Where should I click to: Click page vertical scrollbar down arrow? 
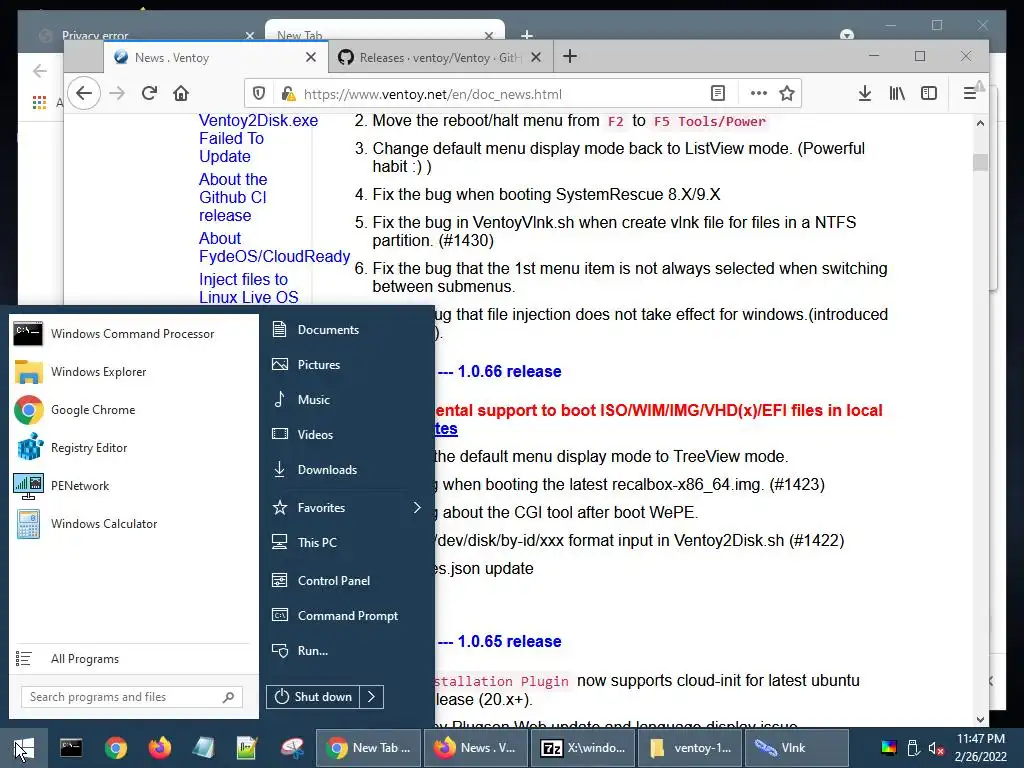pos(980,720)
